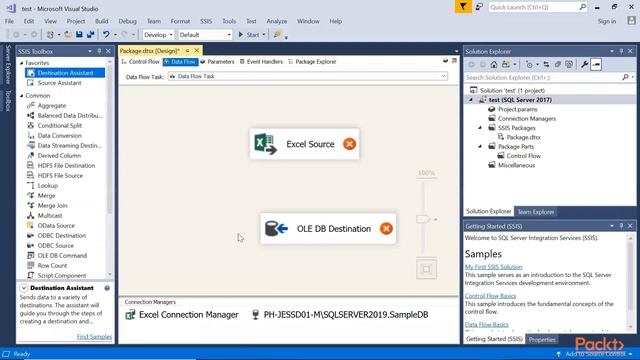Select Conditional Split in the toolbox
640x360 pixels.
pyautogui.click(x=60, y=125)
